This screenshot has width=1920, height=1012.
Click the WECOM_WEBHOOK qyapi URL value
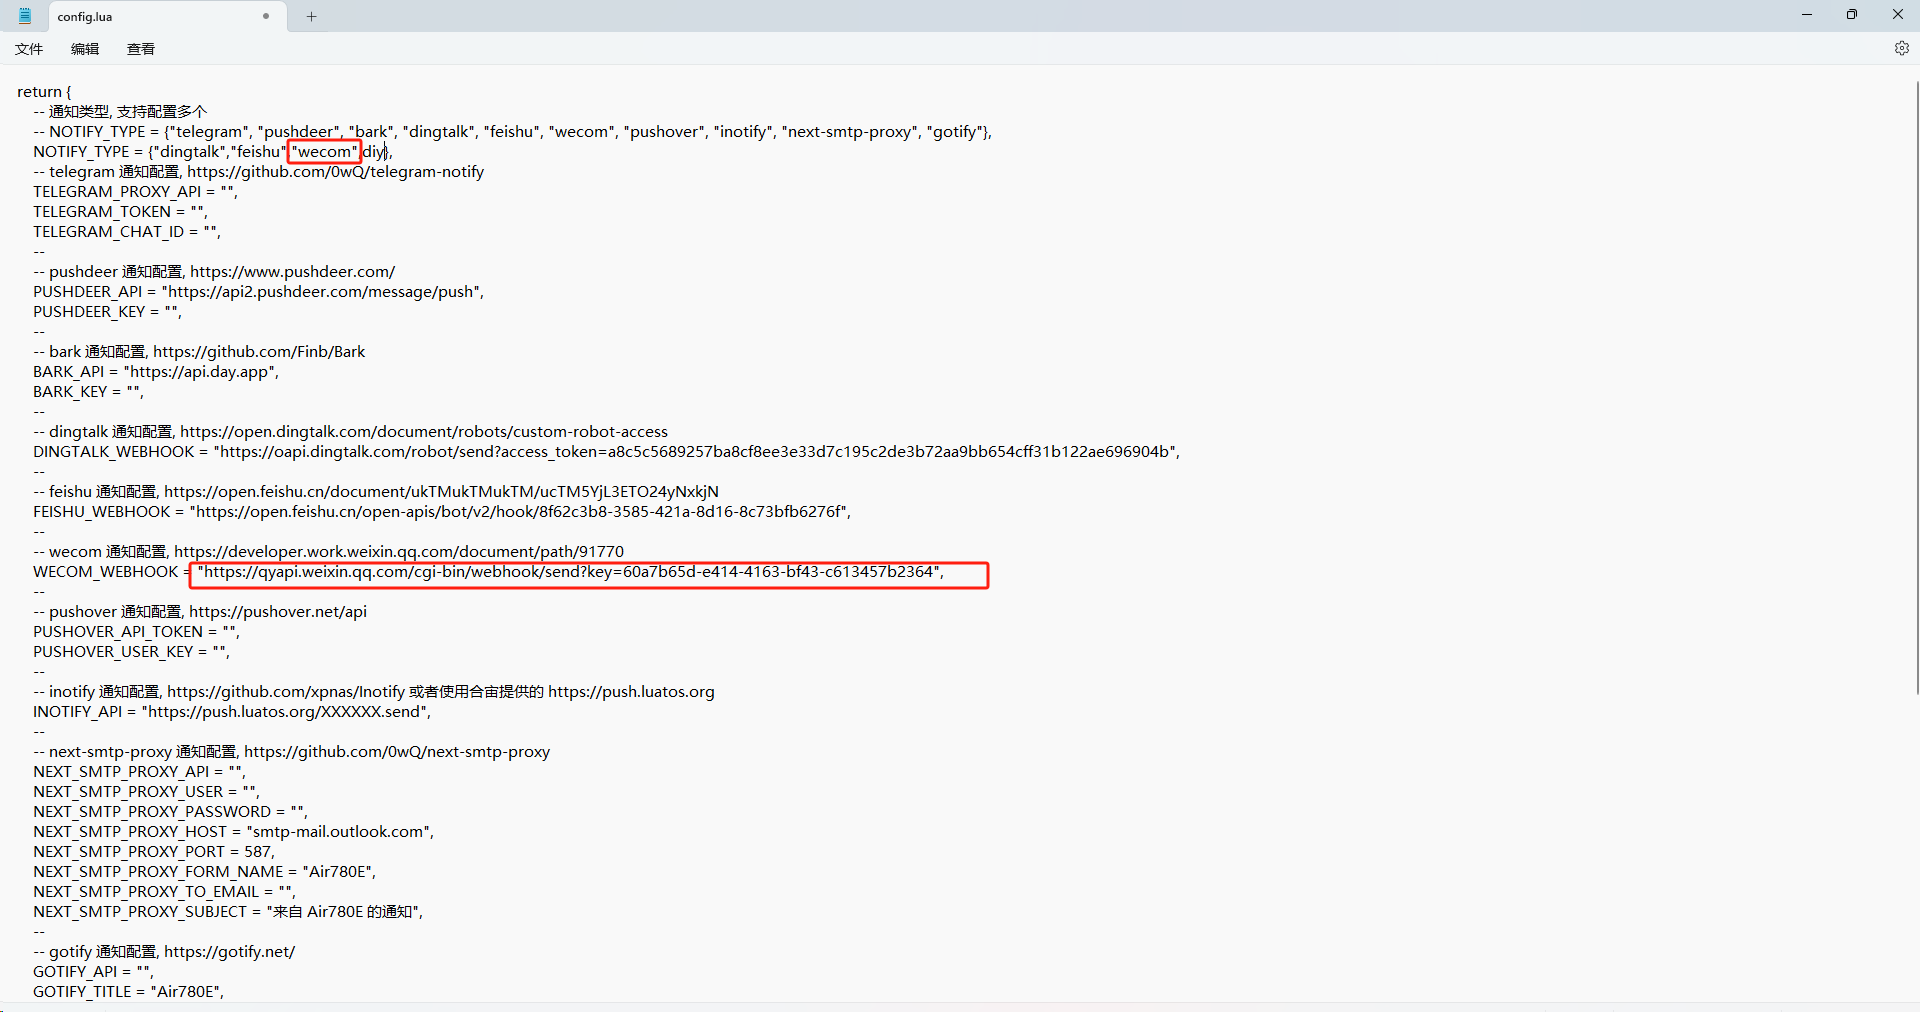(570, 572)
